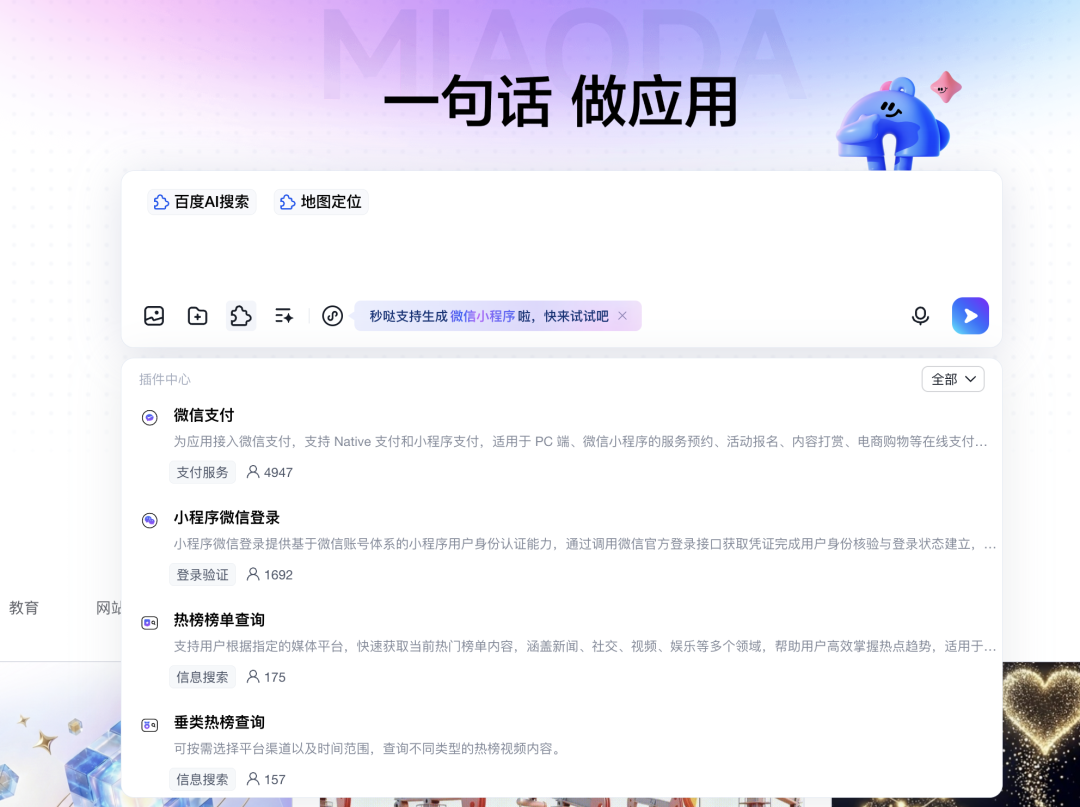Click the 信息搜索 tag under 垂类热榜查询

[x=202, y=779]
